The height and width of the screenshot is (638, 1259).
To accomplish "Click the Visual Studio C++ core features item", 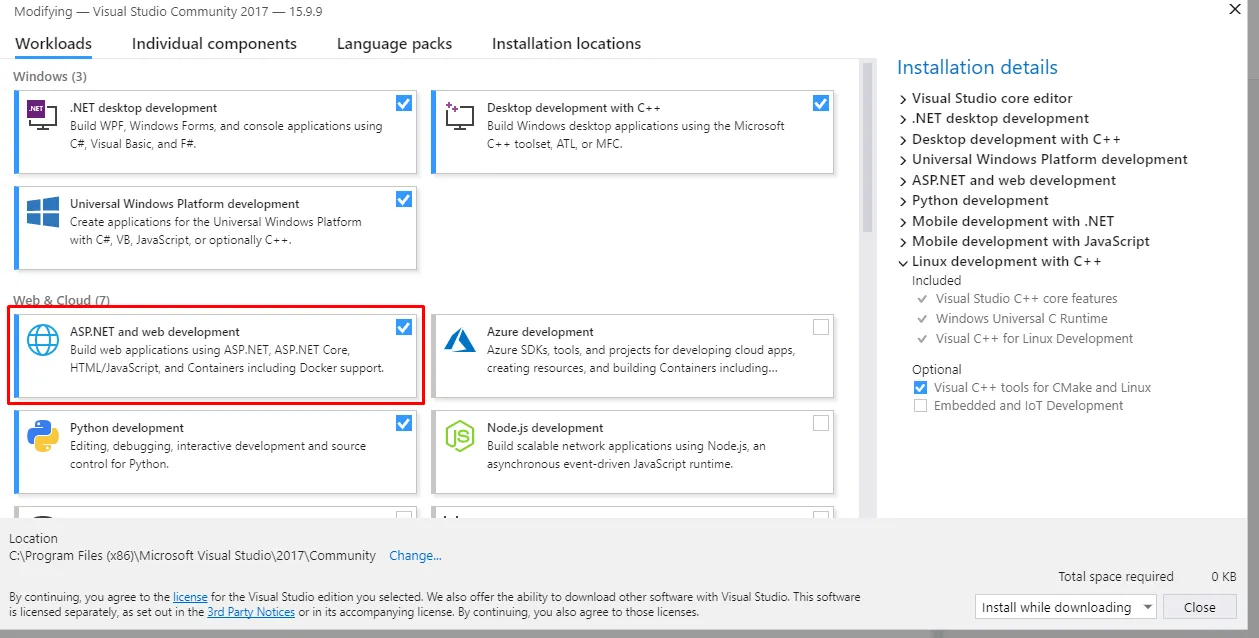I will click(x=1026, y=299).
